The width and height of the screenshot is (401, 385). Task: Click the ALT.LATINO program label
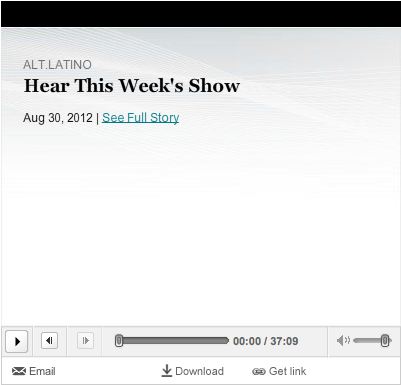click(x=57, y=65)
